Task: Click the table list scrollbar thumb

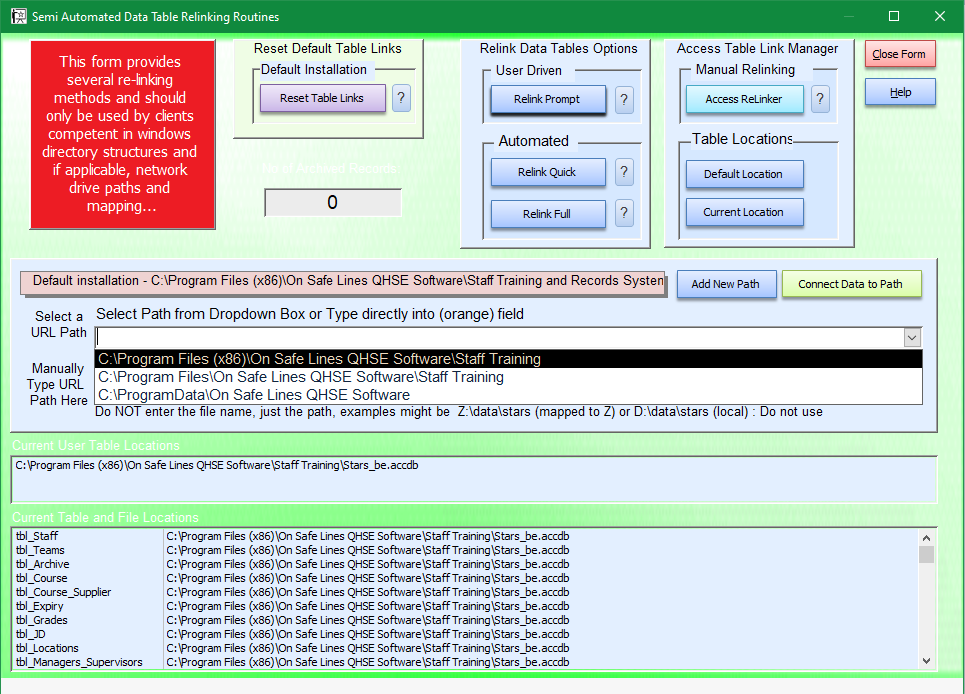Action: point(926,554)
